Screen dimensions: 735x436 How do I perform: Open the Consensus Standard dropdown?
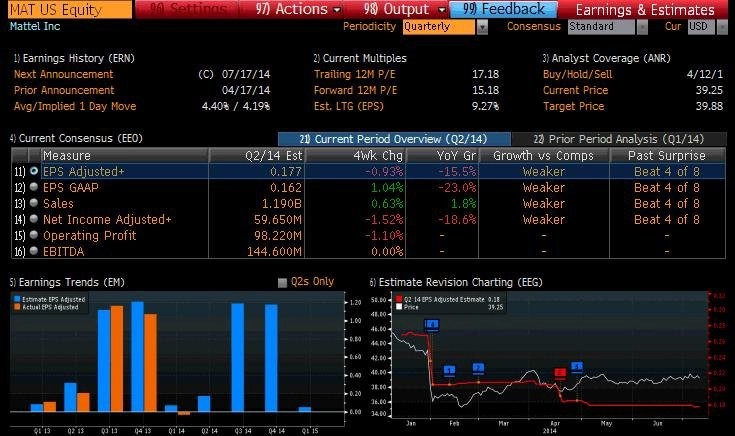coord(642,27)
